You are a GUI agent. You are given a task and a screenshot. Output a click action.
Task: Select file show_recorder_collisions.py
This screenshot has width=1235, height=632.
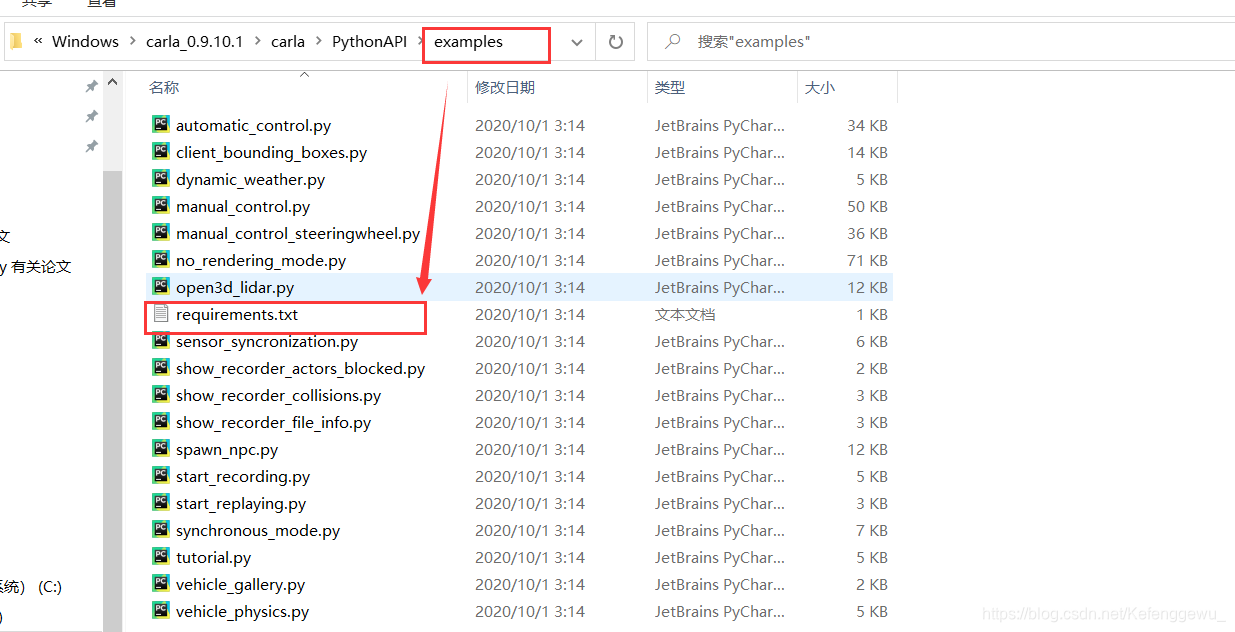pos(278,396)
